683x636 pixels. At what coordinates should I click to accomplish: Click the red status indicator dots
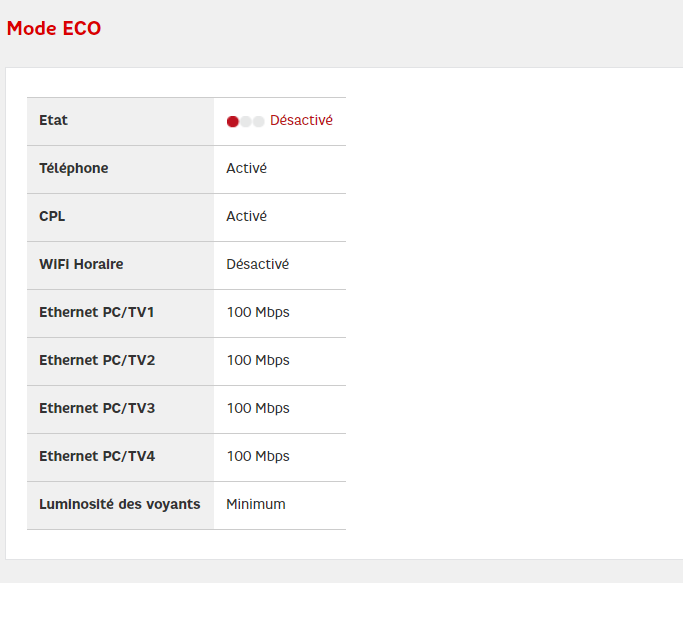coord(245,121)
